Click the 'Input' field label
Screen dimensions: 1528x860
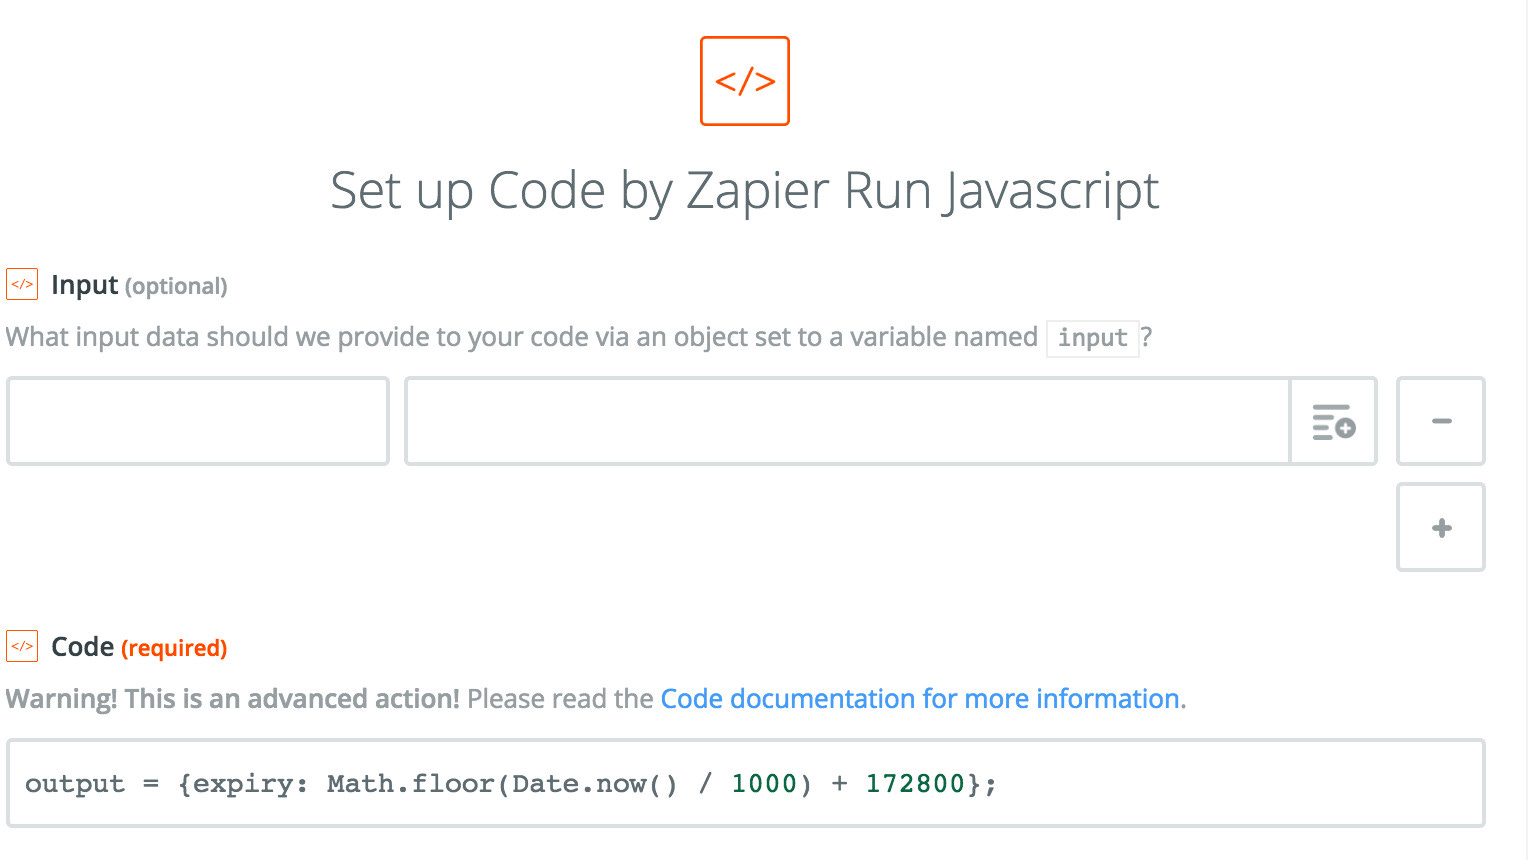tap(85, 285)
